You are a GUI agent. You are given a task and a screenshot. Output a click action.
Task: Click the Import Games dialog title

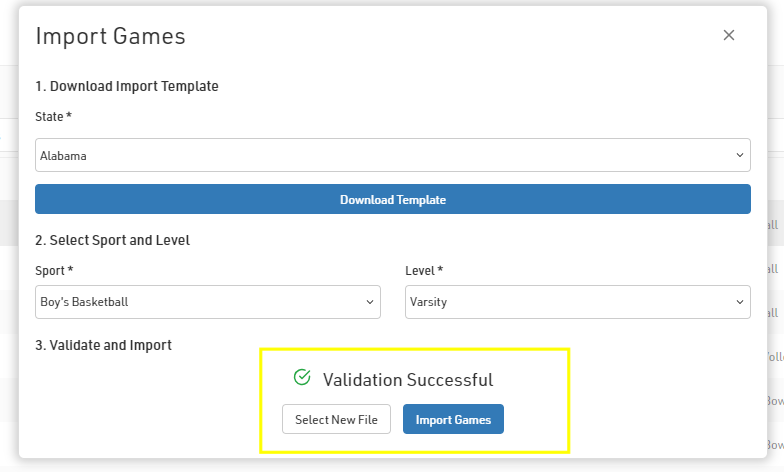click(110, 36)
